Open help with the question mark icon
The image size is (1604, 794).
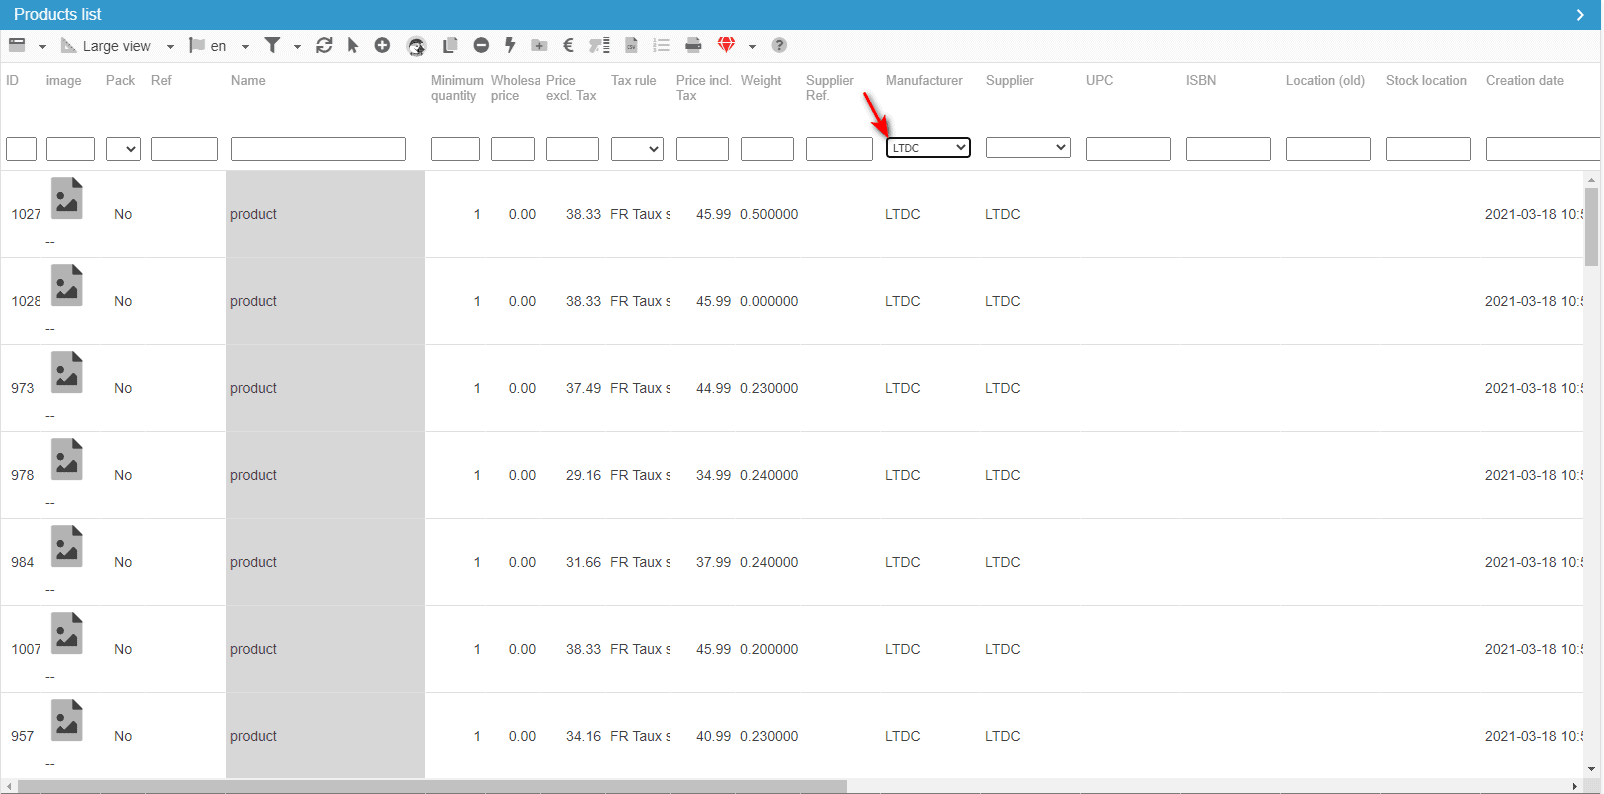pyautogui.click(x=779, y=45)
